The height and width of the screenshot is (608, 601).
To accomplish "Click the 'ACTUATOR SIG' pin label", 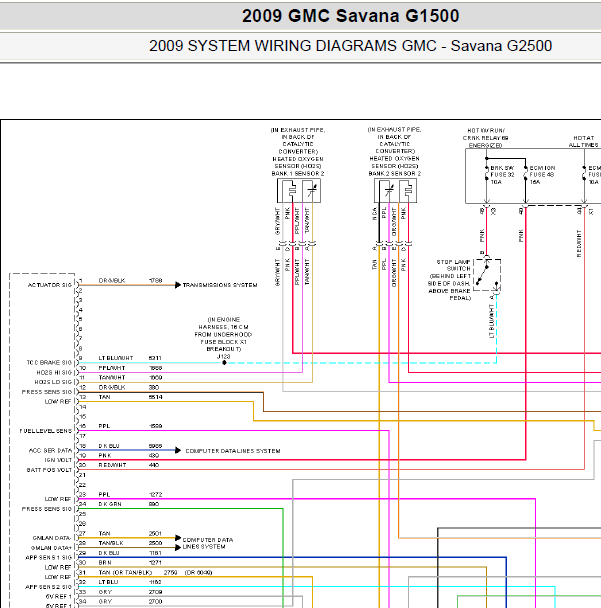I will pyautogui.click(x=50, y=285).
